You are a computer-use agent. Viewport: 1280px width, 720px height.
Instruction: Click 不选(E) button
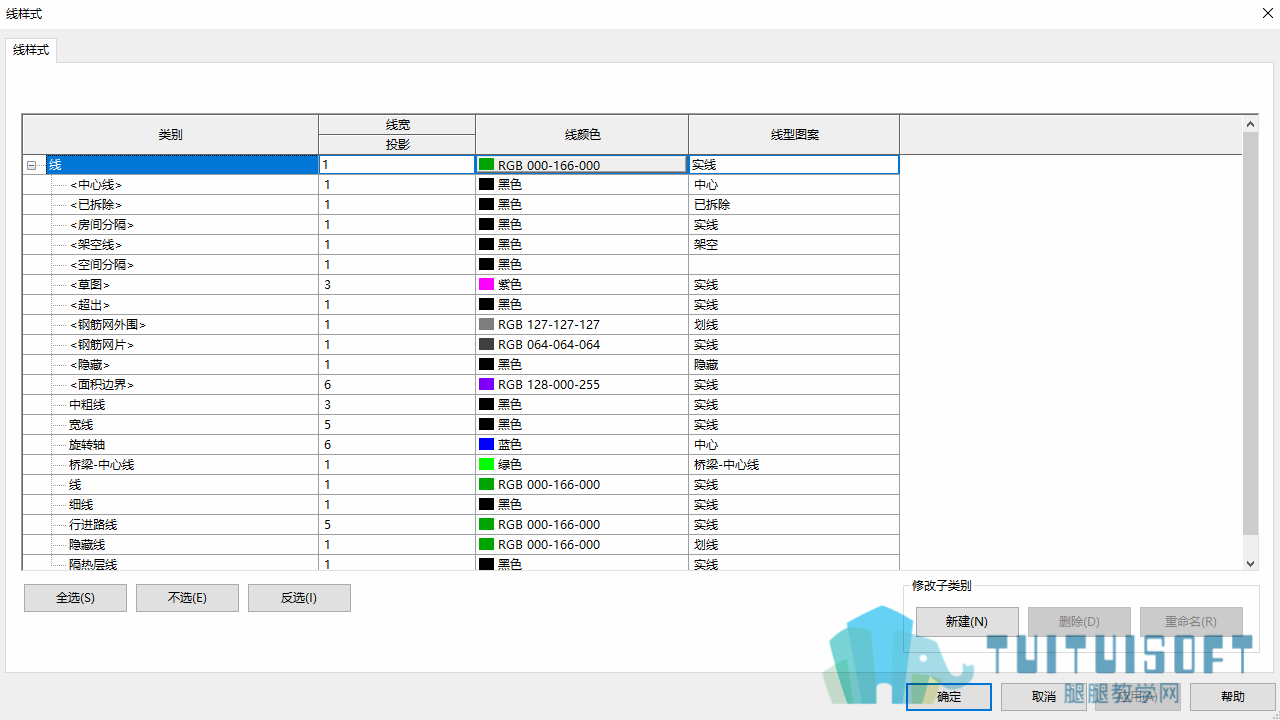tap(187, 598)
